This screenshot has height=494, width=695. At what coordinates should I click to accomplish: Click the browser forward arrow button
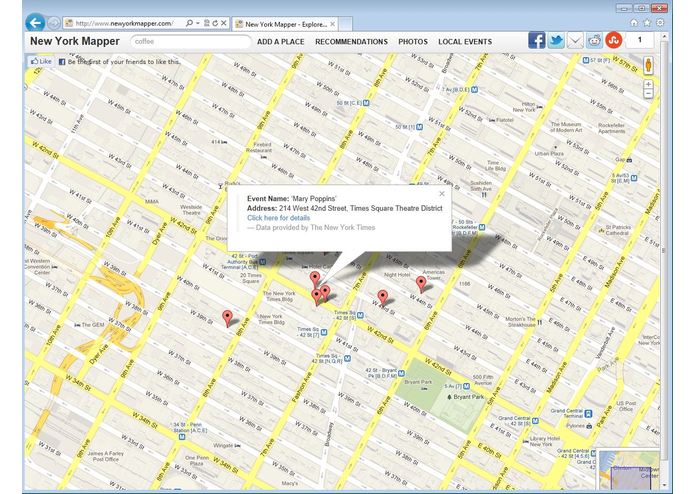click(54, 23)
